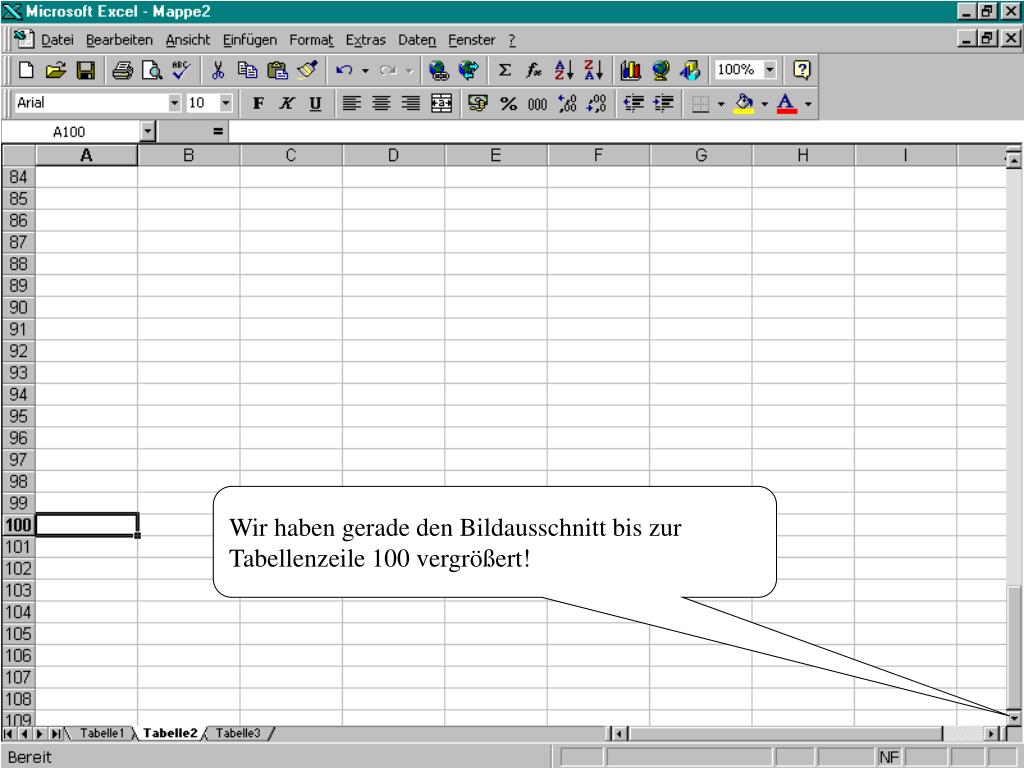This screenshot has height=768, width=1024.
Task: Toggle bold formatting F button
Action: [258, 103]
